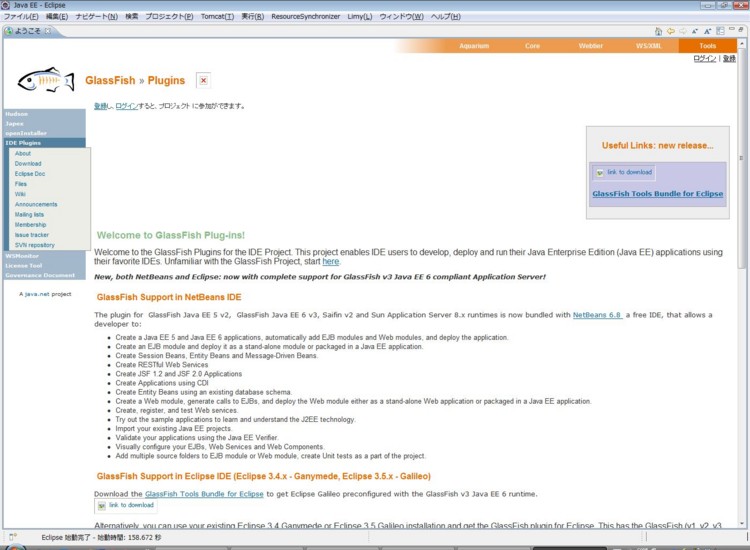Open Governance Document in the sidebar

pos(40,275)
